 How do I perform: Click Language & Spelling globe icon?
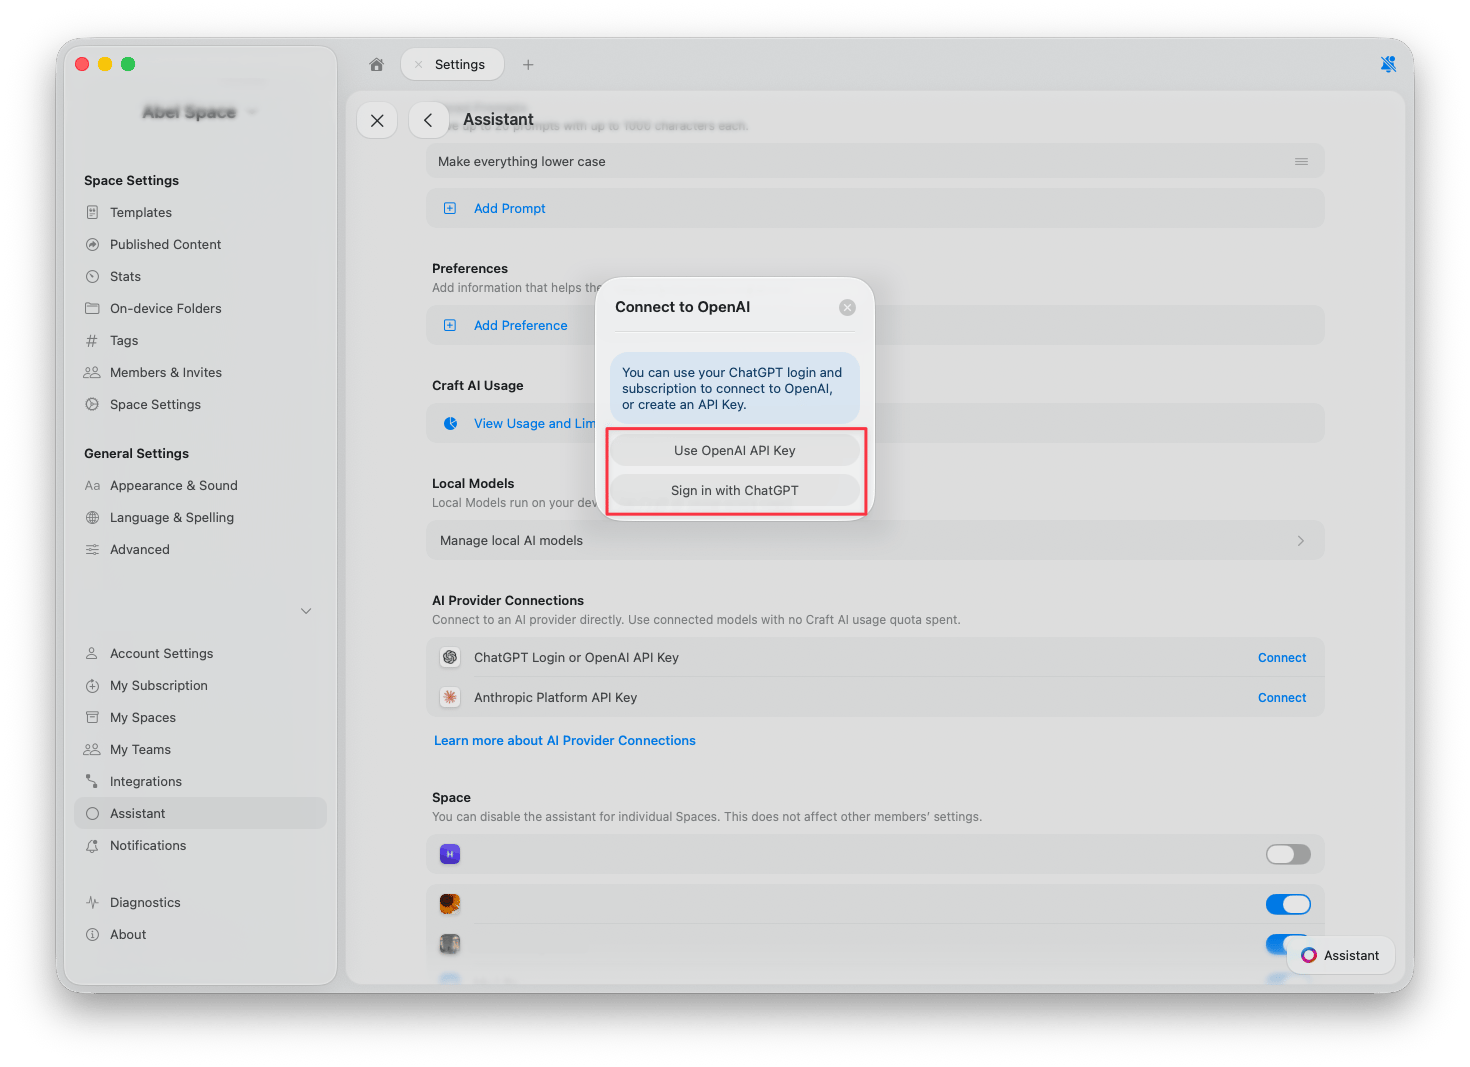(92, 517)
